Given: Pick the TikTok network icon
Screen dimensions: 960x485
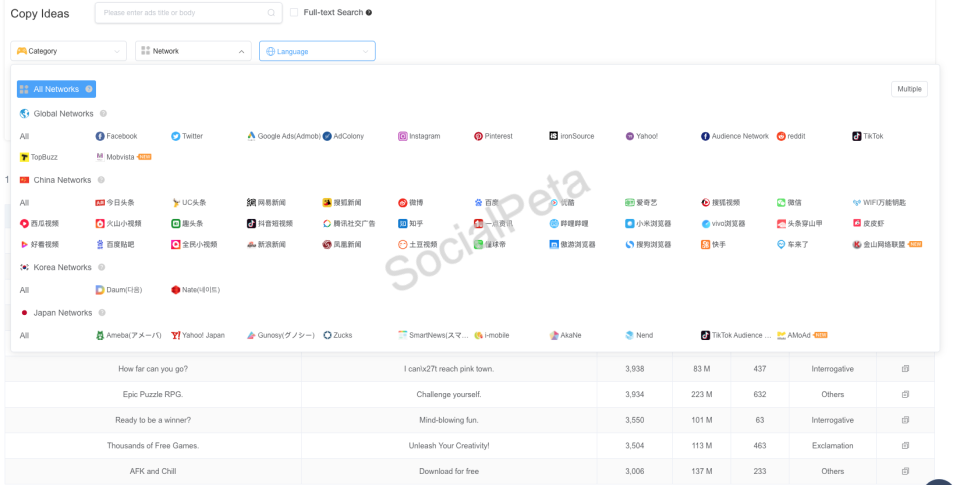Looking at the screenshot, I should click(857, 136).
